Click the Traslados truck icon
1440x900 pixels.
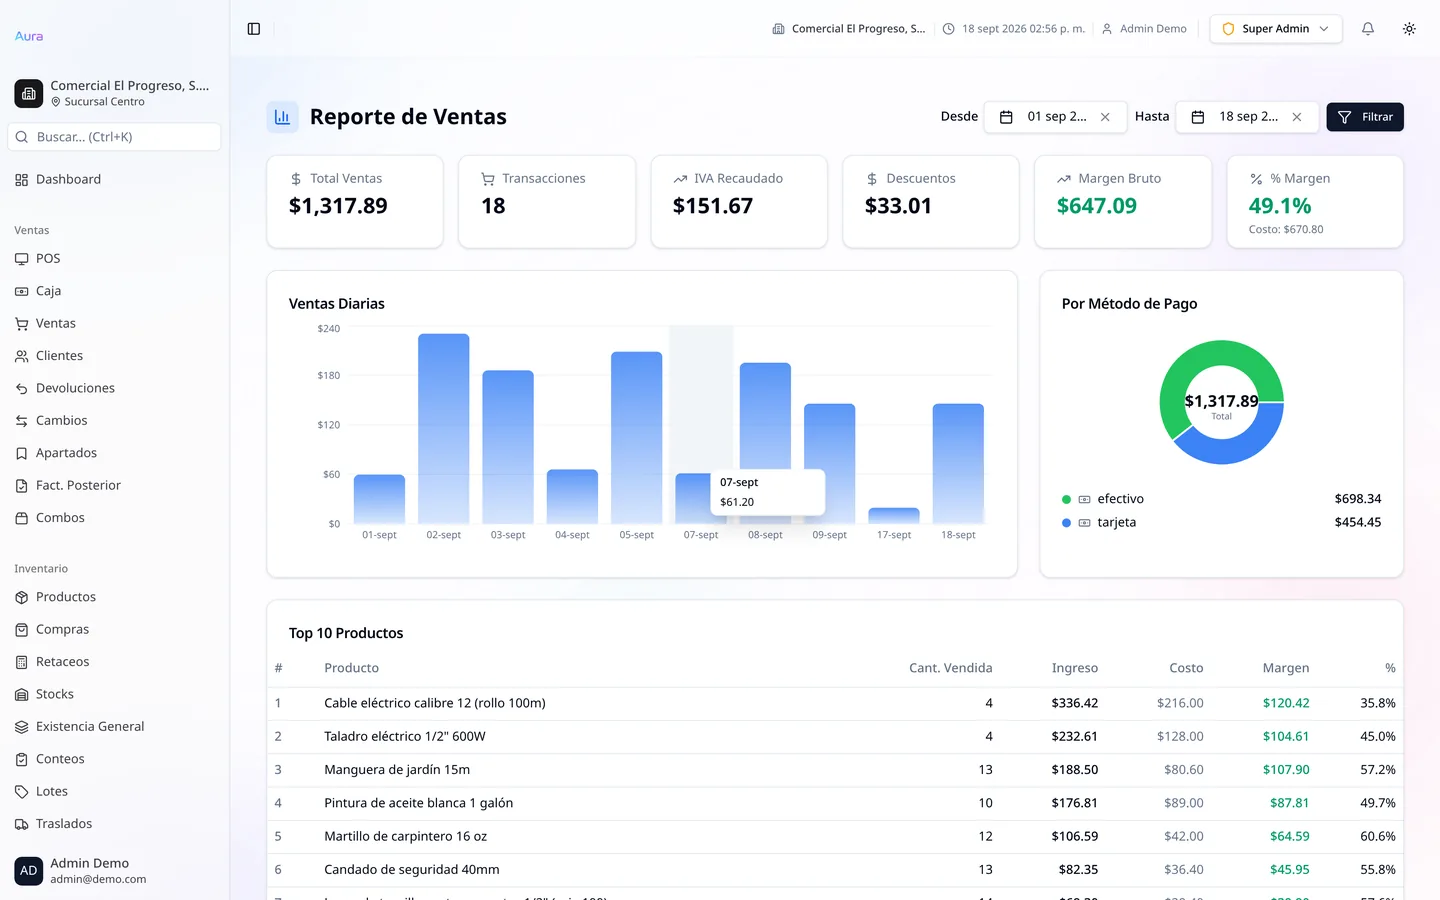pyautogui.click(x=22, y=824)
